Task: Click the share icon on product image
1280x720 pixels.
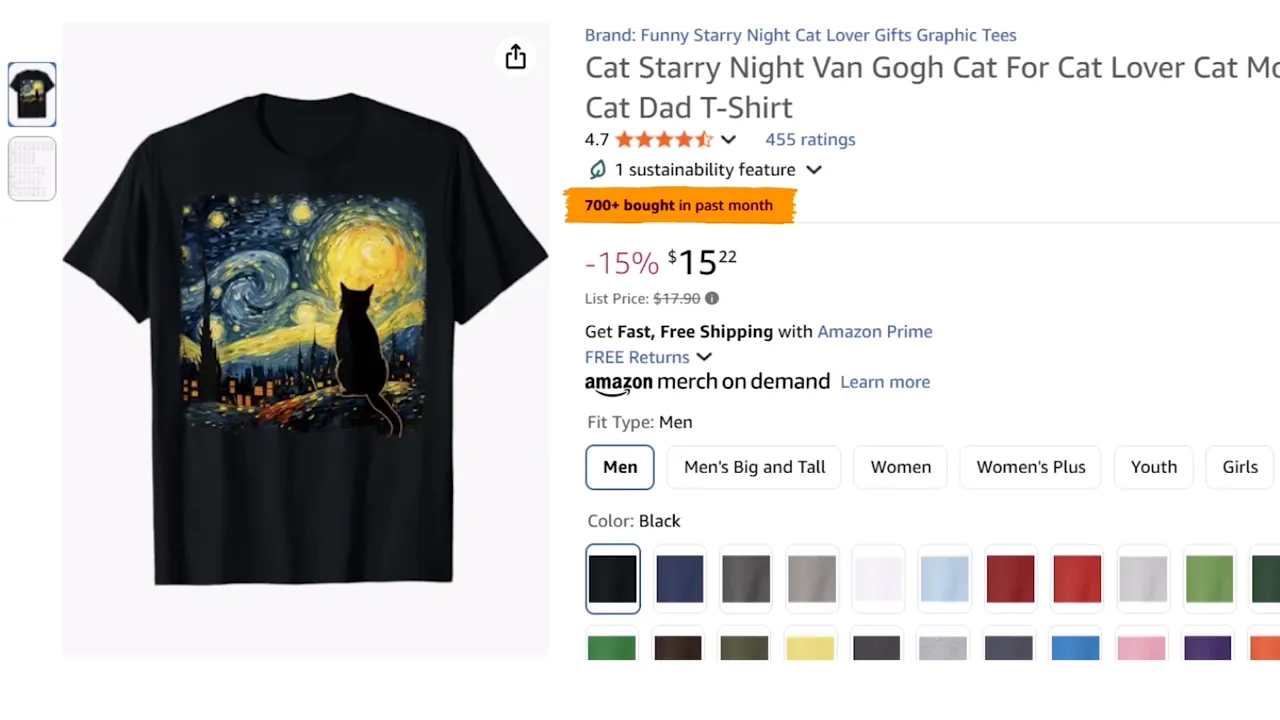Action: (x=515, y=57)
